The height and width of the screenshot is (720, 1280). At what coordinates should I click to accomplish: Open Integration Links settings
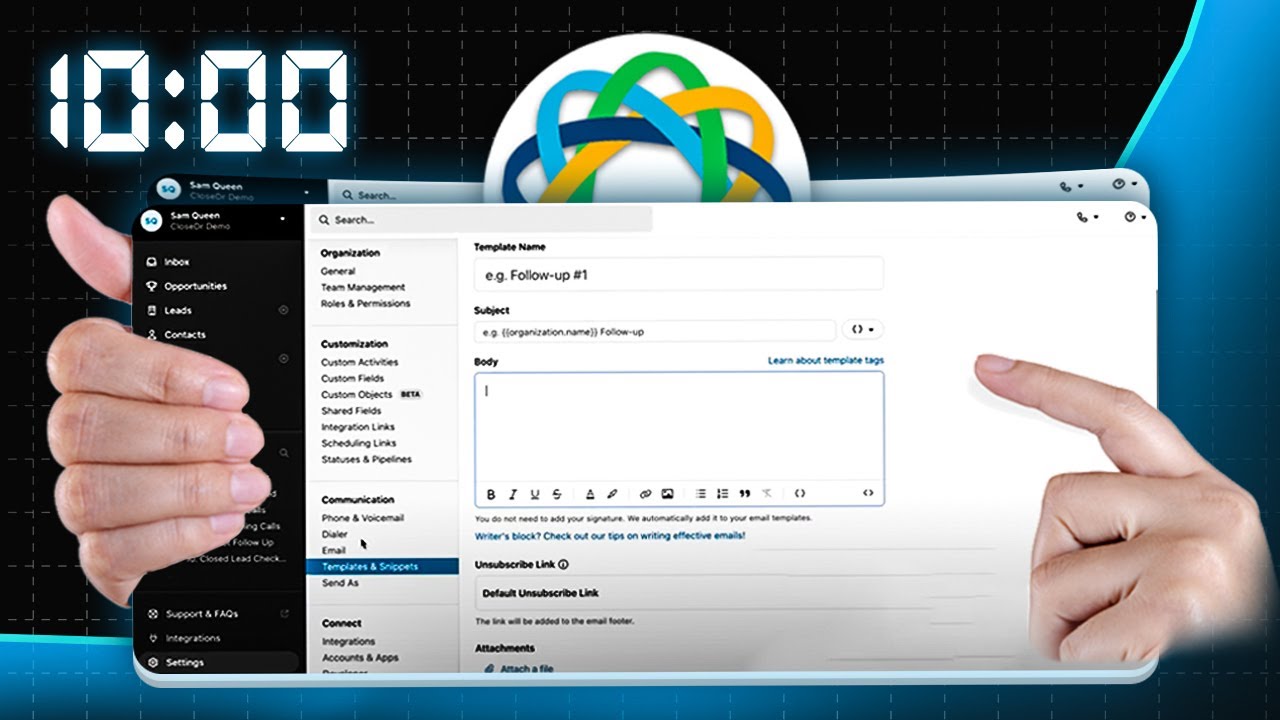coord(358,427)
